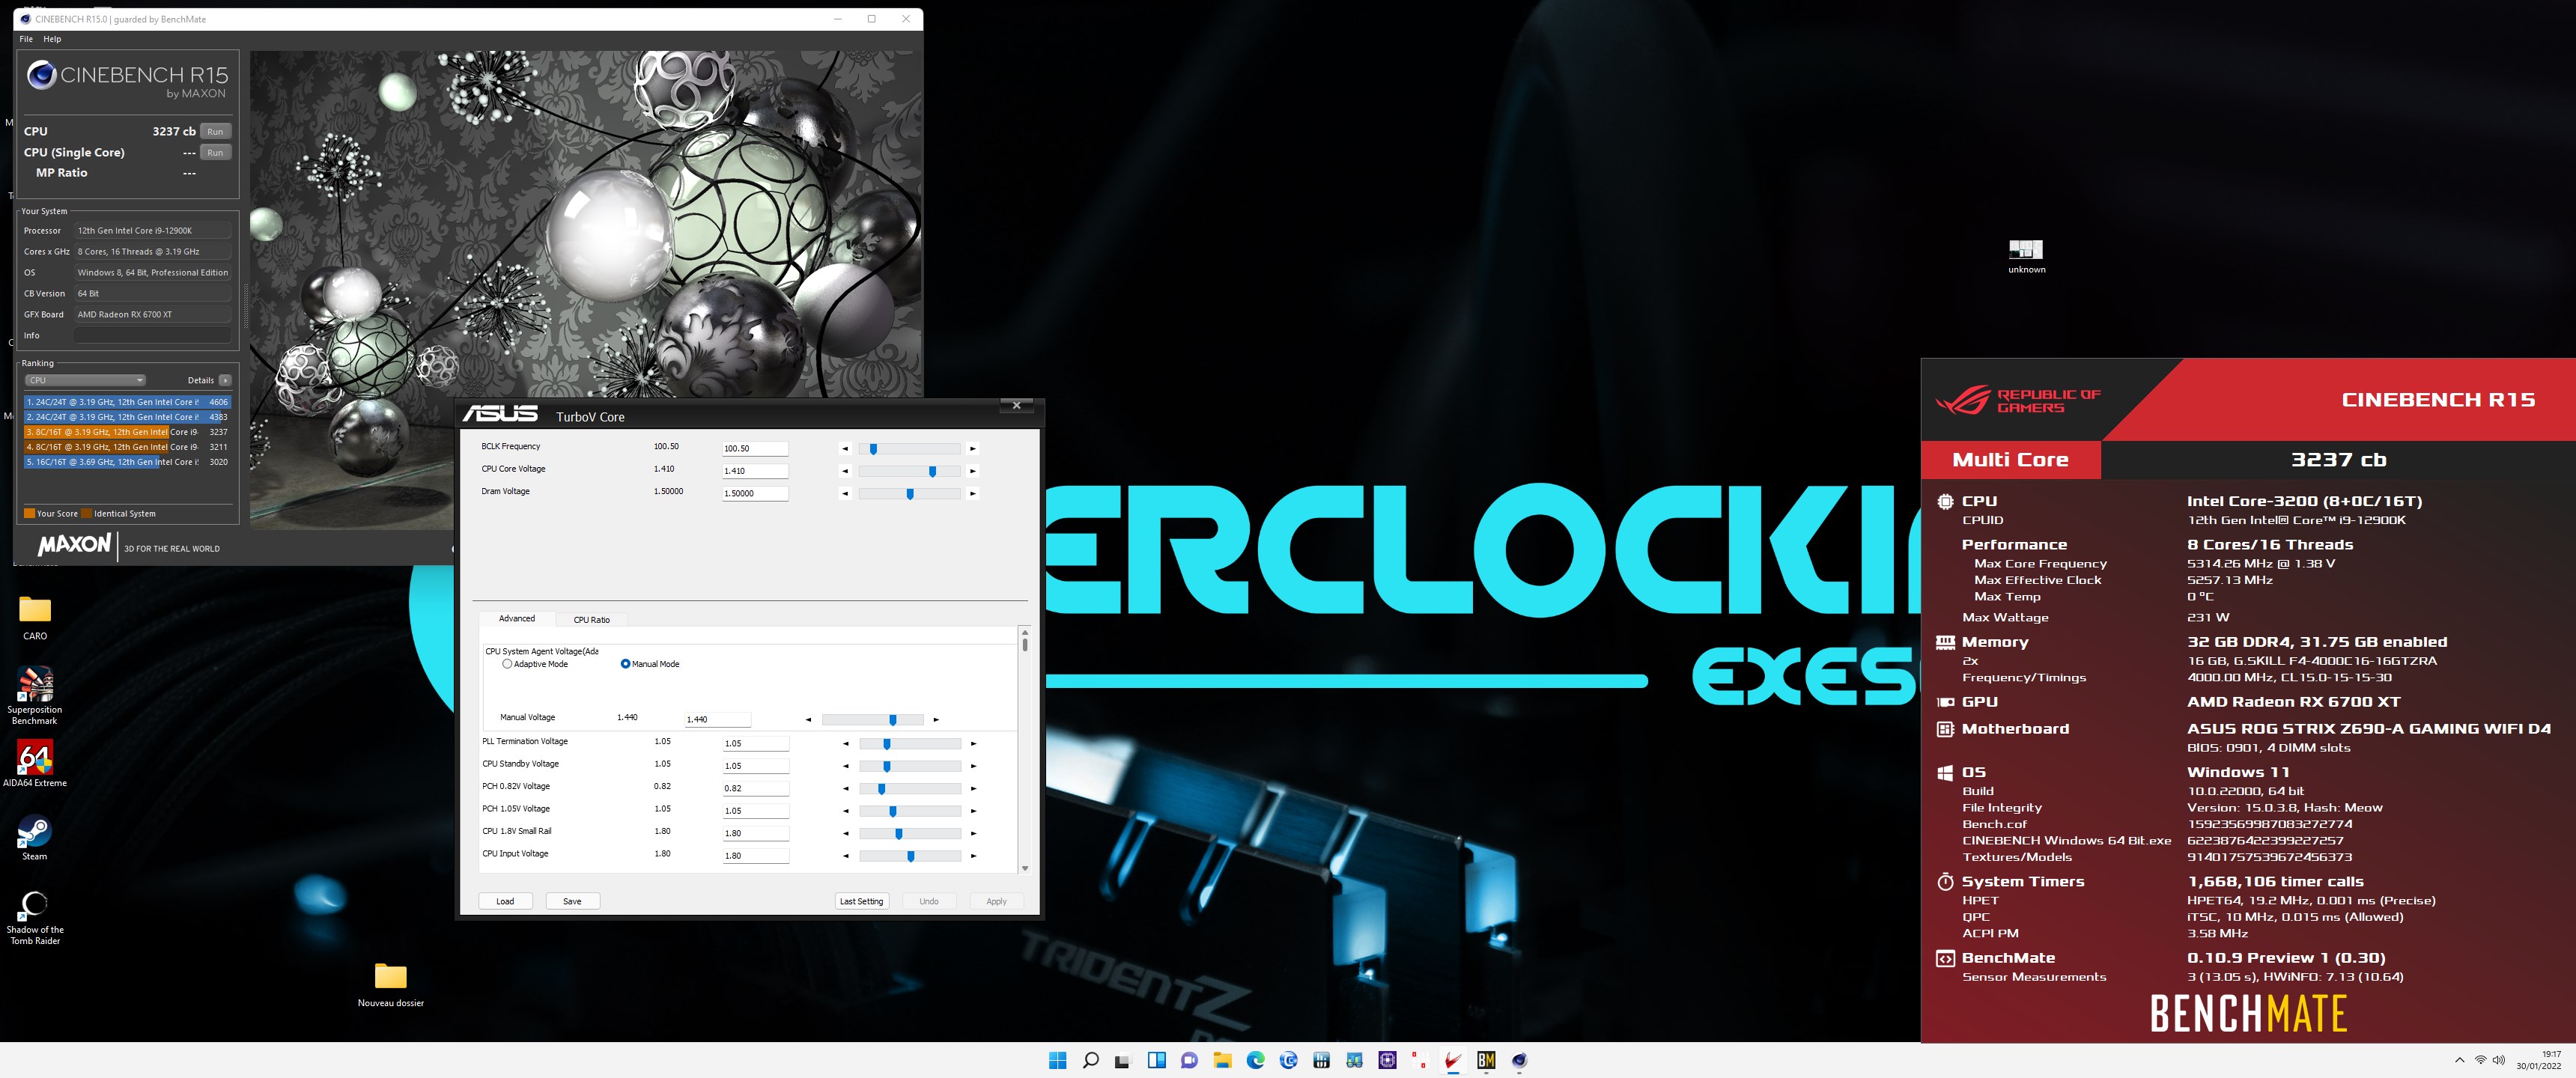The height and width of the screenshot is (1078, 2576).
Task: Click Load in TurboV Core
Action: tap(505, 901)
